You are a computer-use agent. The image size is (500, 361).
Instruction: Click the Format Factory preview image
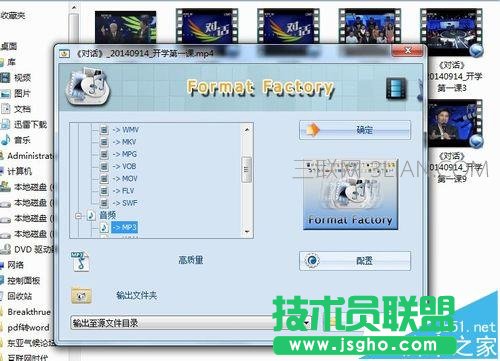pos(350,194)
